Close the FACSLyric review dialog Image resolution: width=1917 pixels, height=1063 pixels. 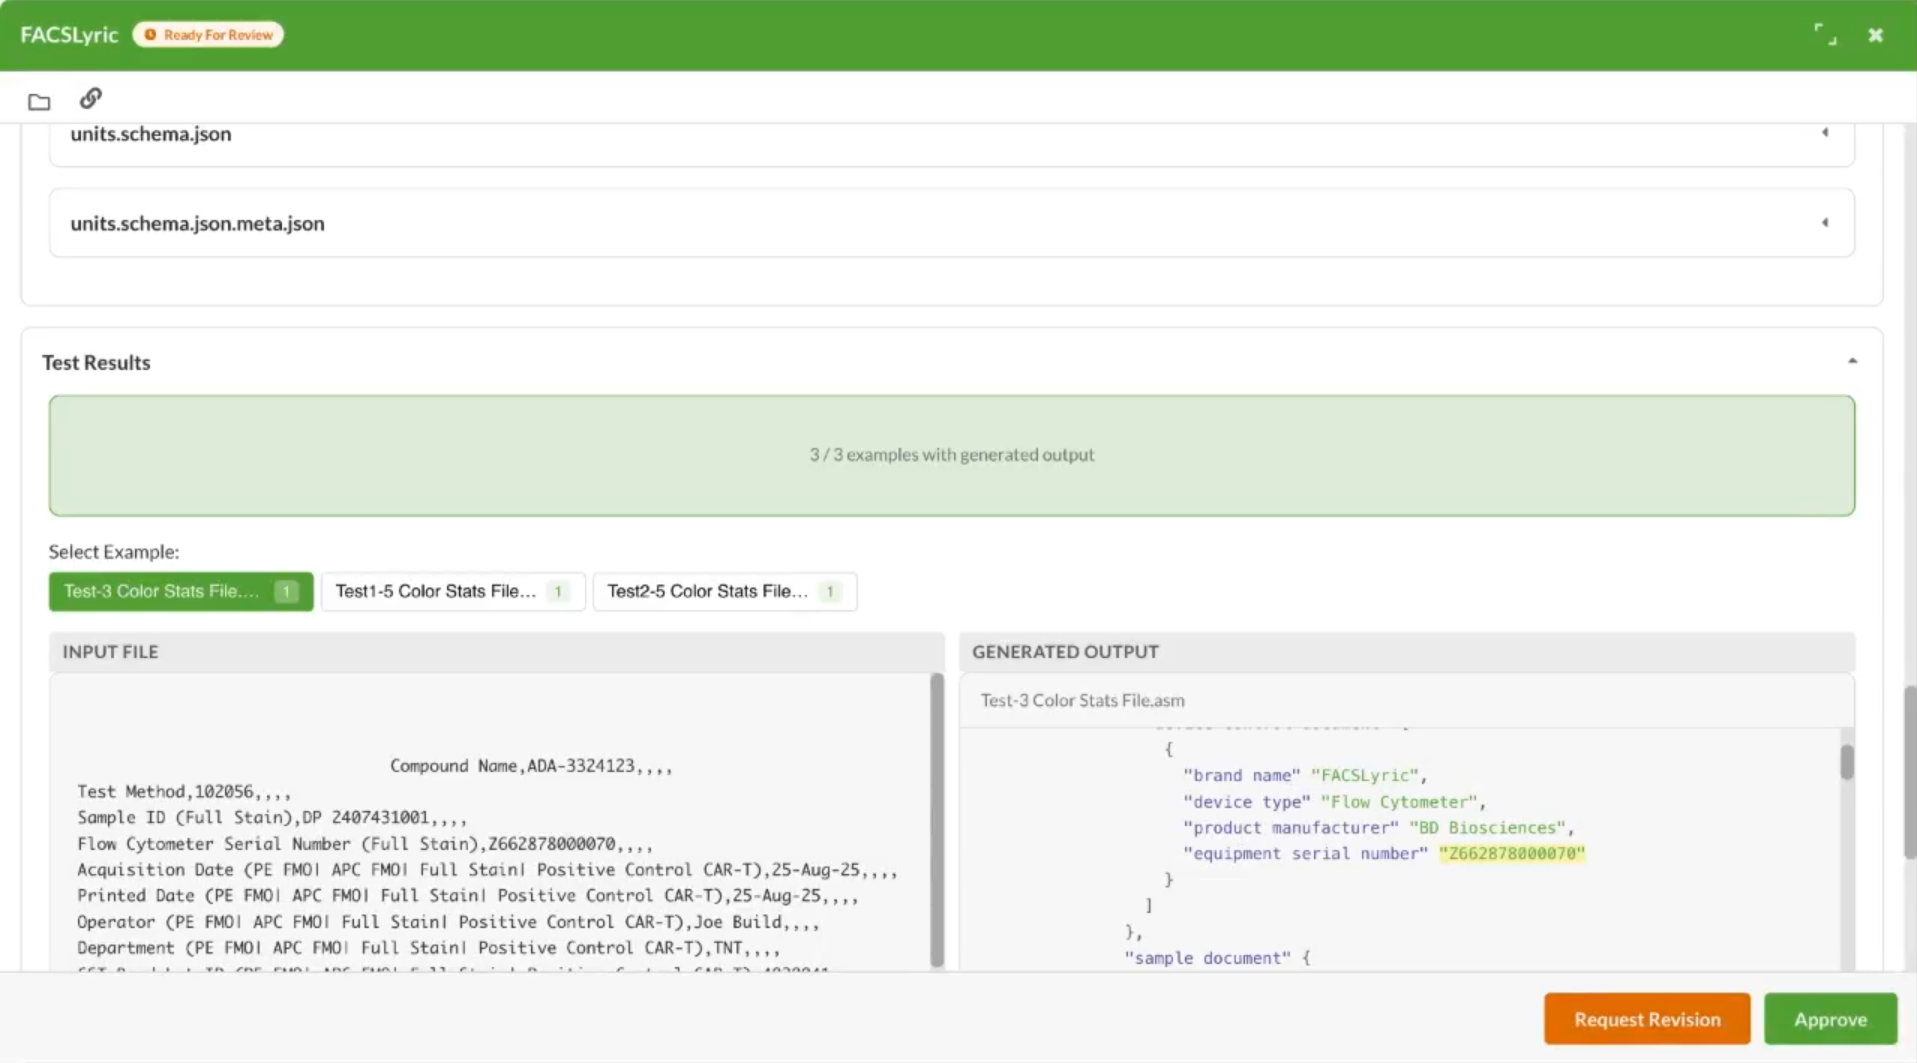1875,35
